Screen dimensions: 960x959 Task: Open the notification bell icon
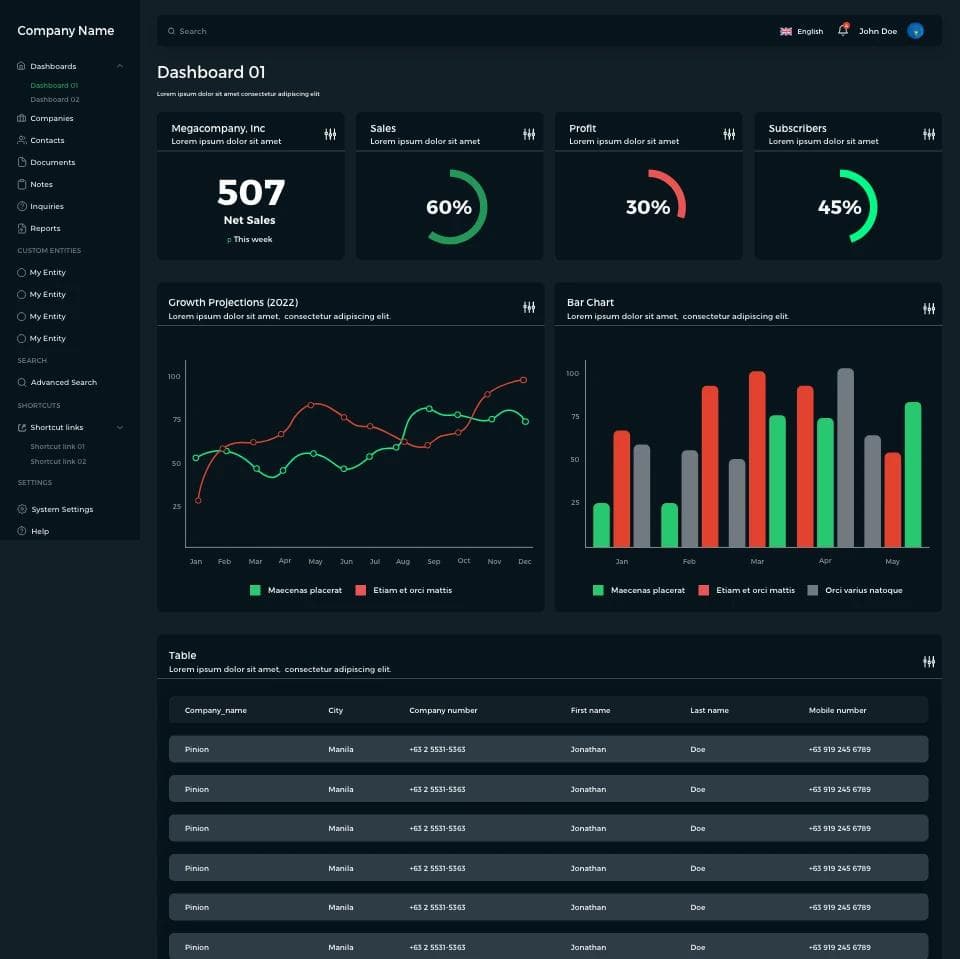coord(843,30)
